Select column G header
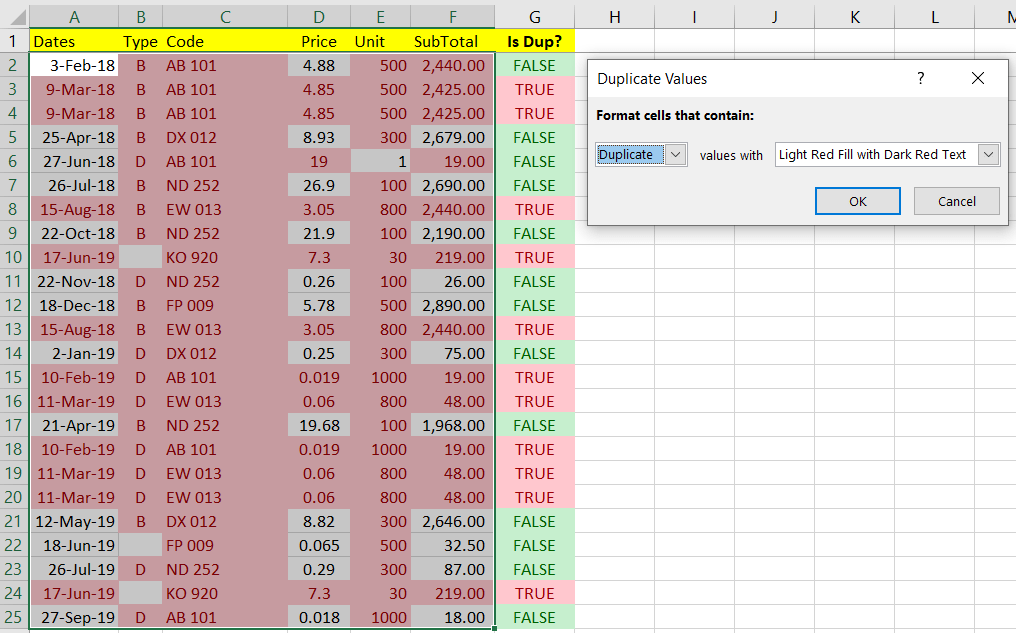Screen dimensions: 1016x633 (x=534, y=17)
